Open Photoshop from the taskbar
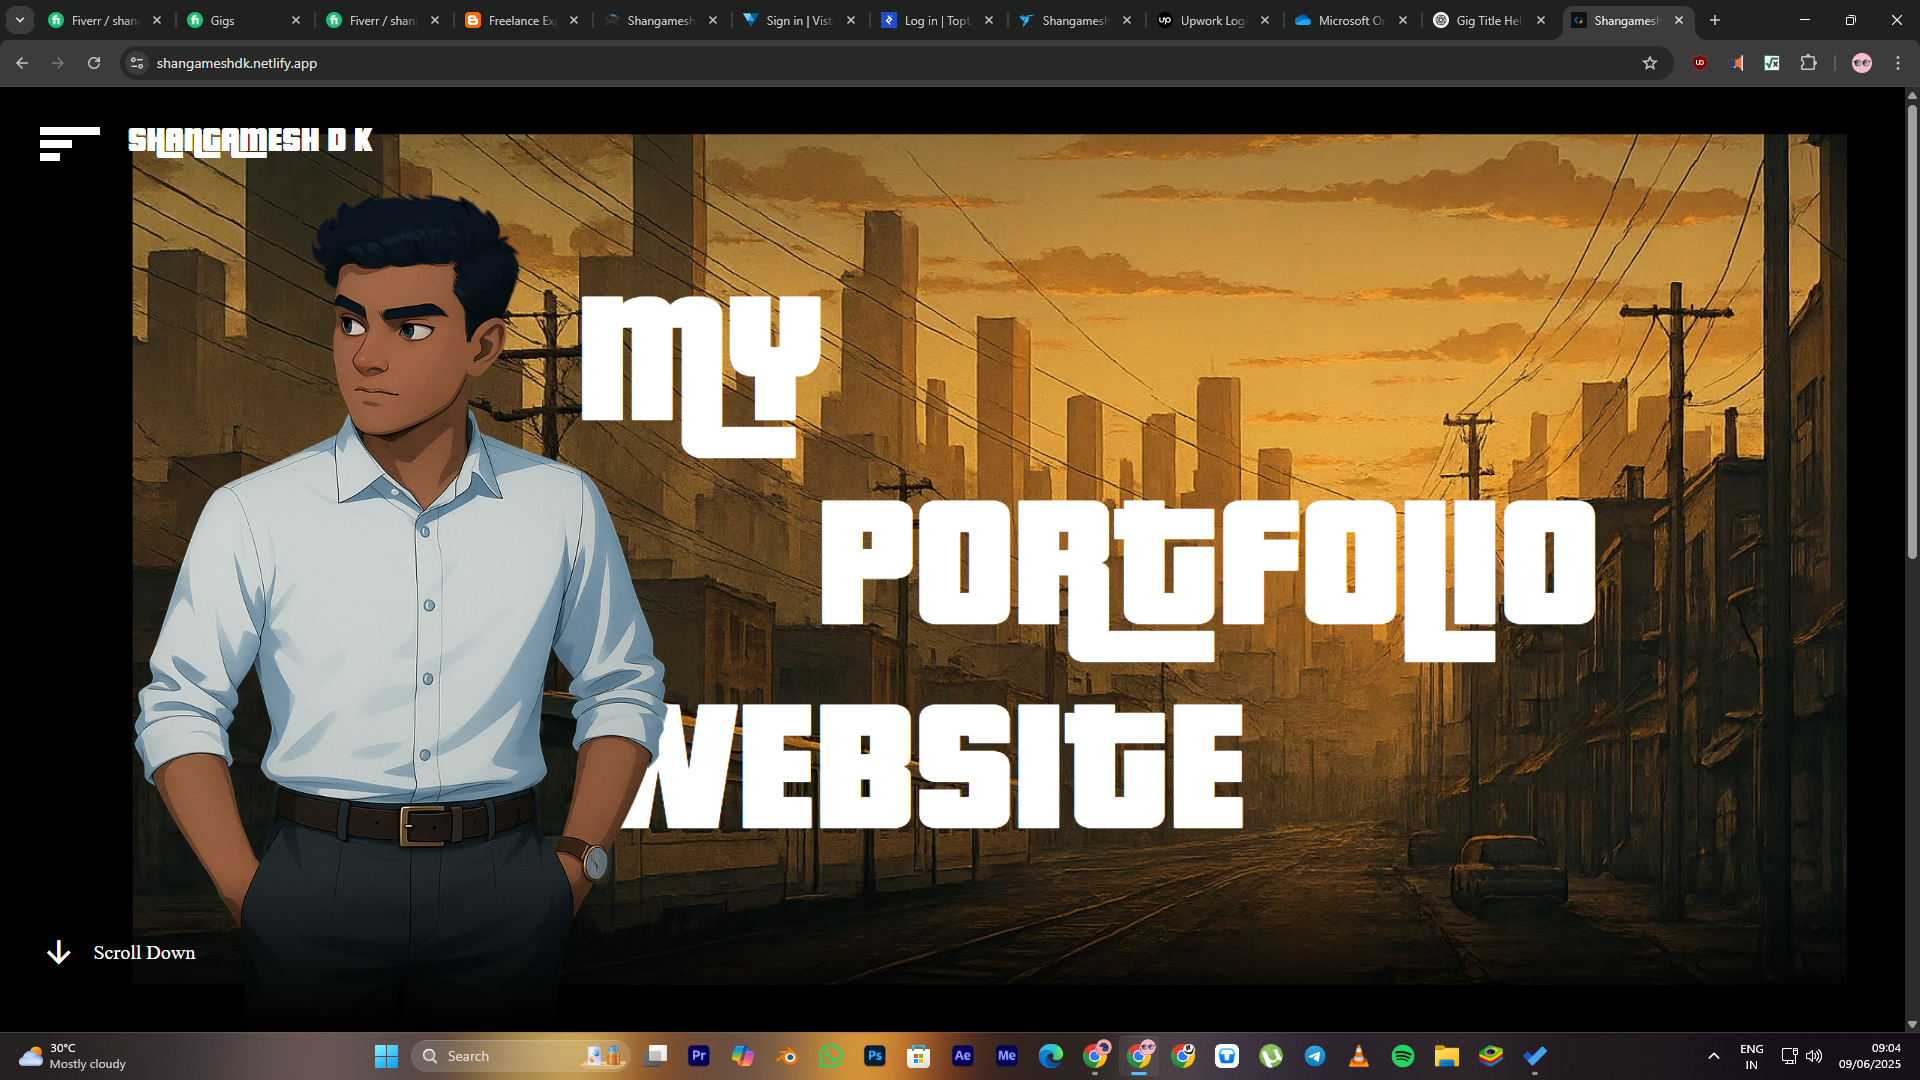This screenshot has width=1920, height=1080. coord(874,1056)
